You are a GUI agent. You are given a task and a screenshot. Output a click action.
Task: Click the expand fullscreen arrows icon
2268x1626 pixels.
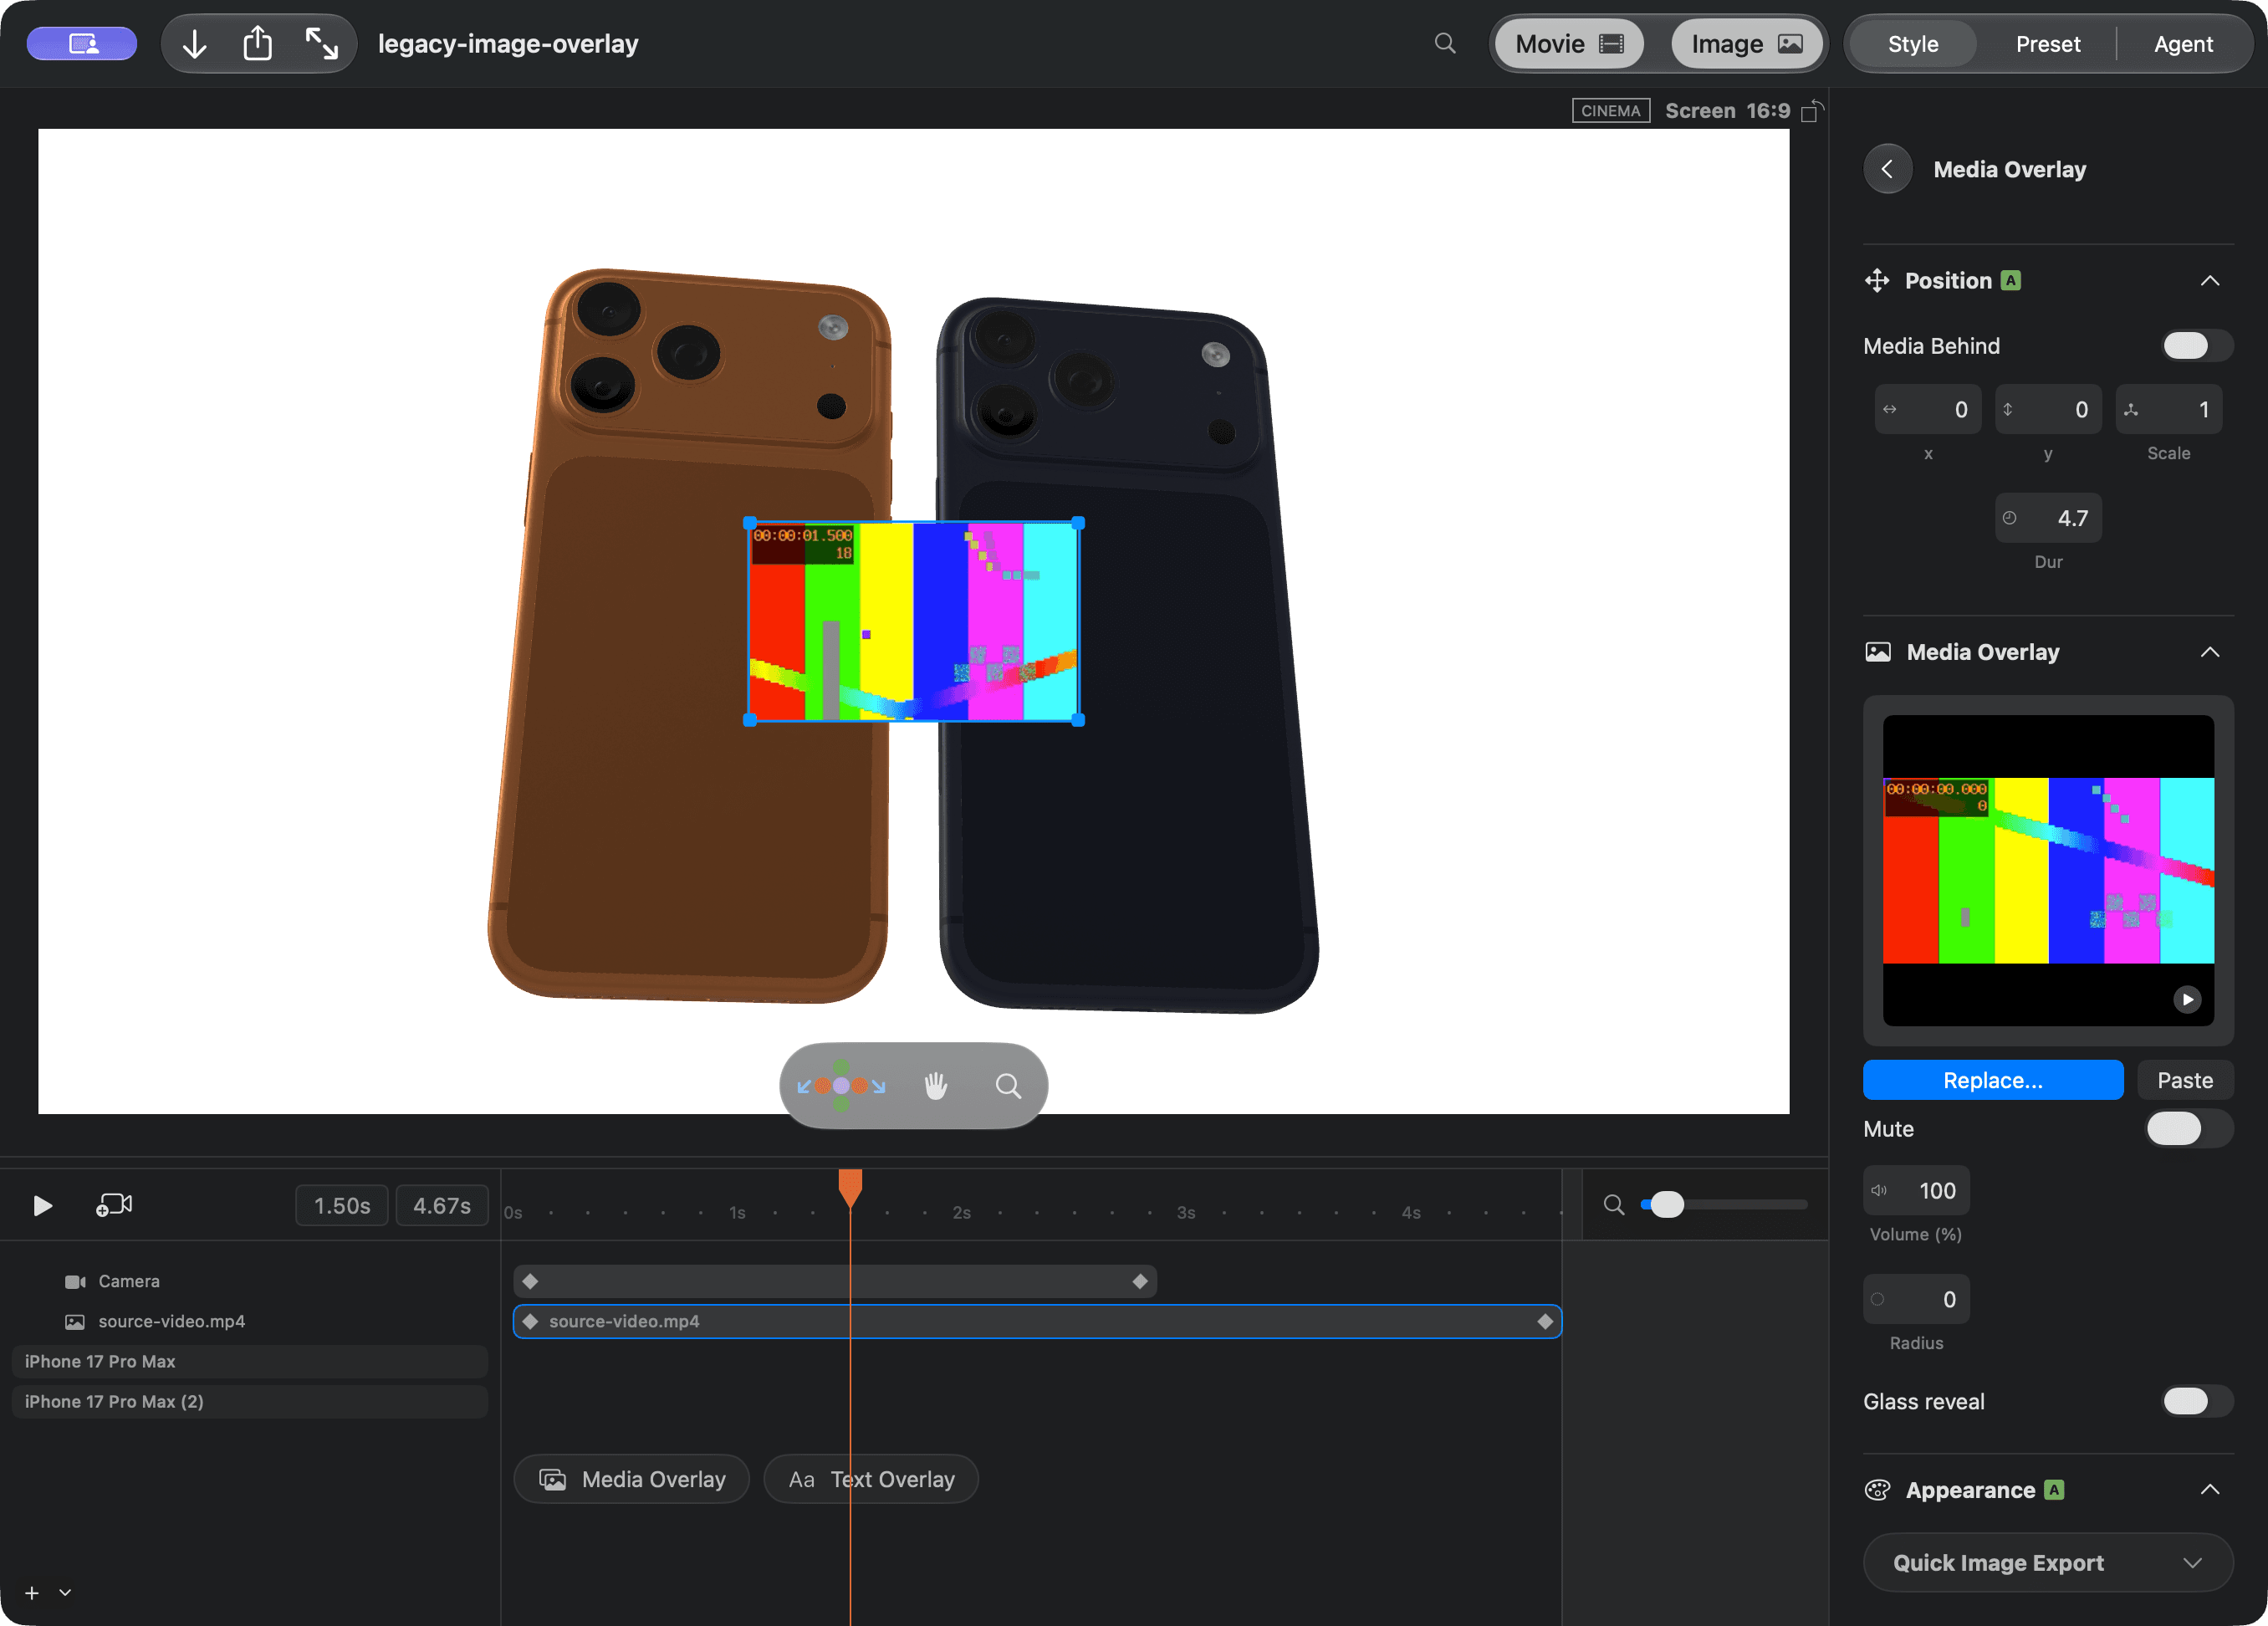pyautogui.click(x=321, y=44)
